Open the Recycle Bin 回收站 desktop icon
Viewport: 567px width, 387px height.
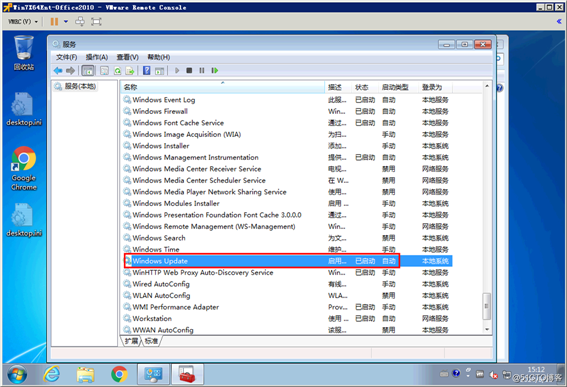tap(24, 53)
